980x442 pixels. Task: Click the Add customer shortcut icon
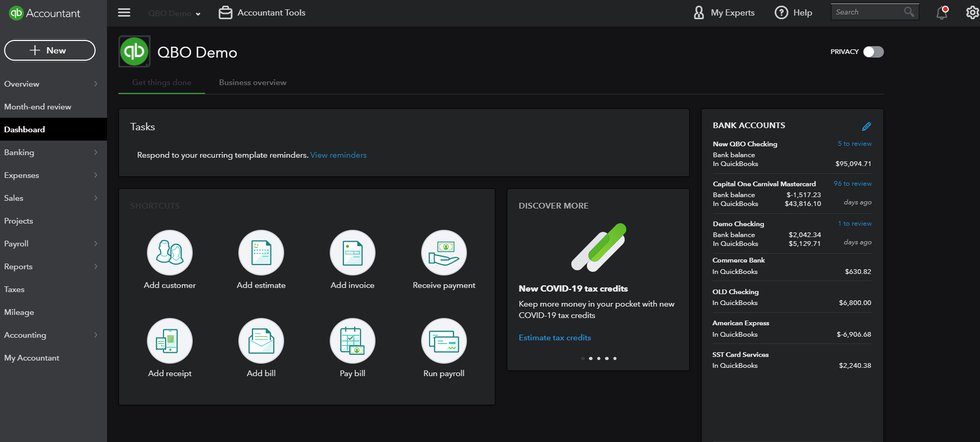click(171, 252)
